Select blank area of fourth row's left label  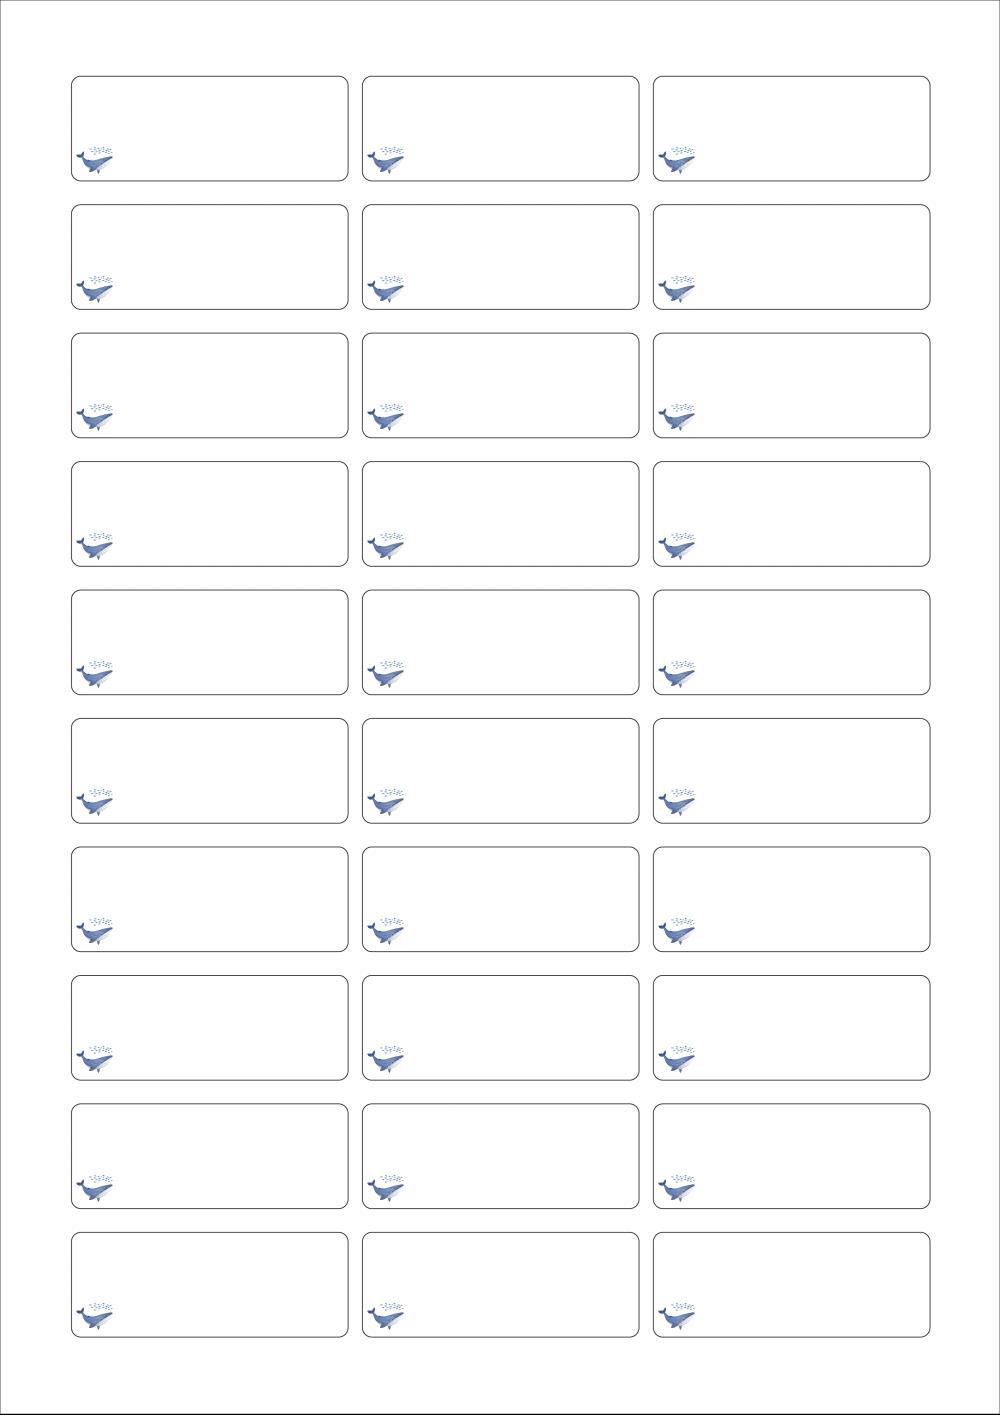point(210,514)
